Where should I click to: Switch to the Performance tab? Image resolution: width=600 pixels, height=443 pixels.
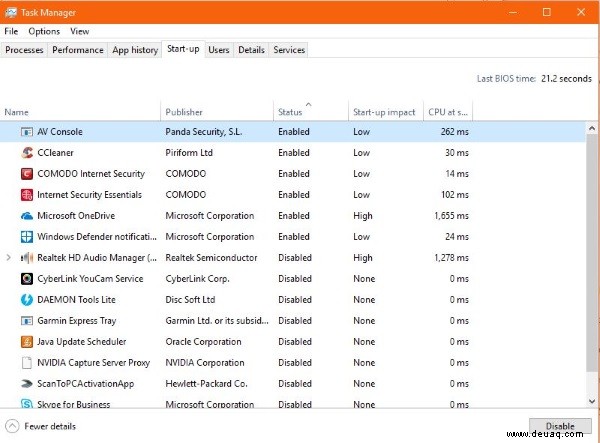(x=78, y=50)
